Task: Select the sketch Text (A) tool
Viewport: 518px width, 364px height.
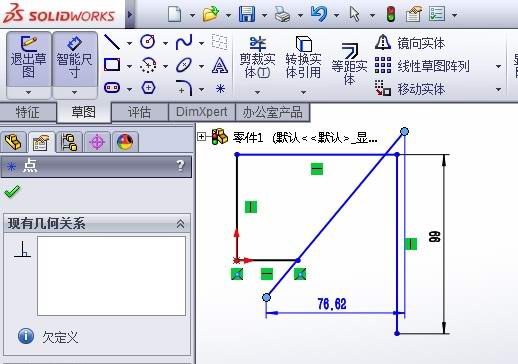Action: (220, 65)
